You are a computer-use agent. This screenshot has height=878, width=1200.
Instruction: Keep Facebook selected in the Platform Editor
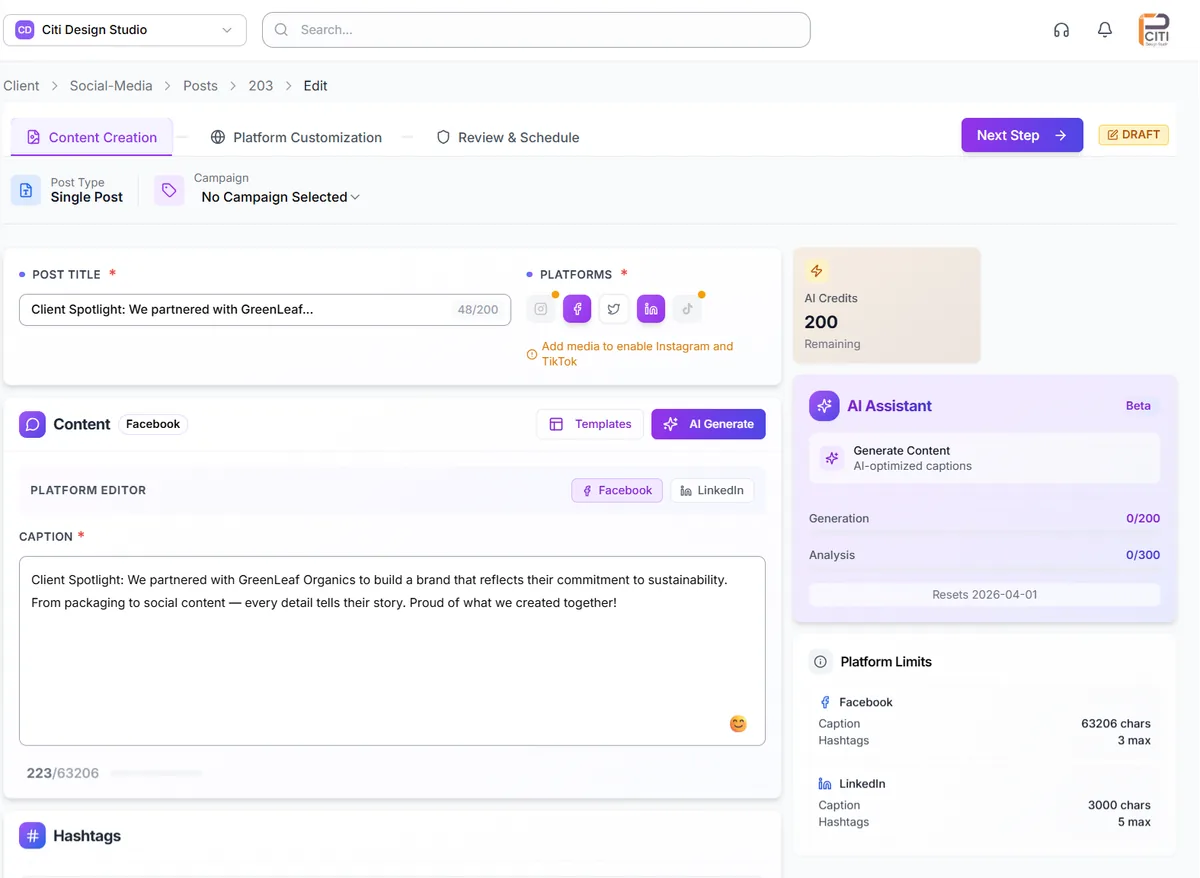tap(617, 490)
